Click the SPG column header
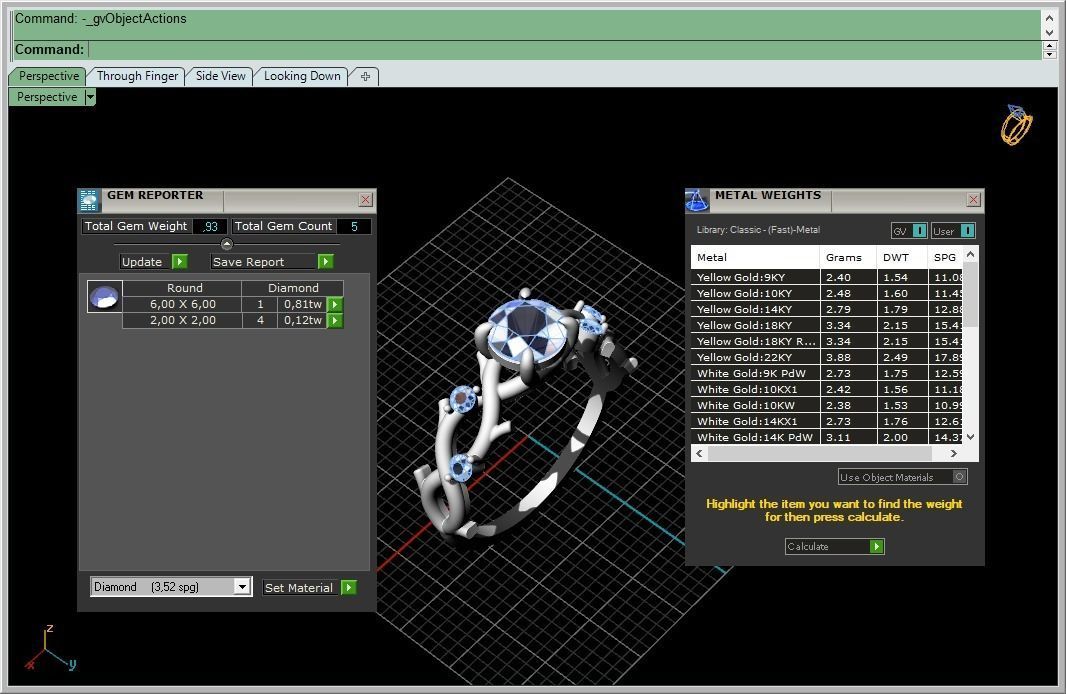Image resolution: width=1066 pixels, height=694 pixels. click(x=946, y=258)
